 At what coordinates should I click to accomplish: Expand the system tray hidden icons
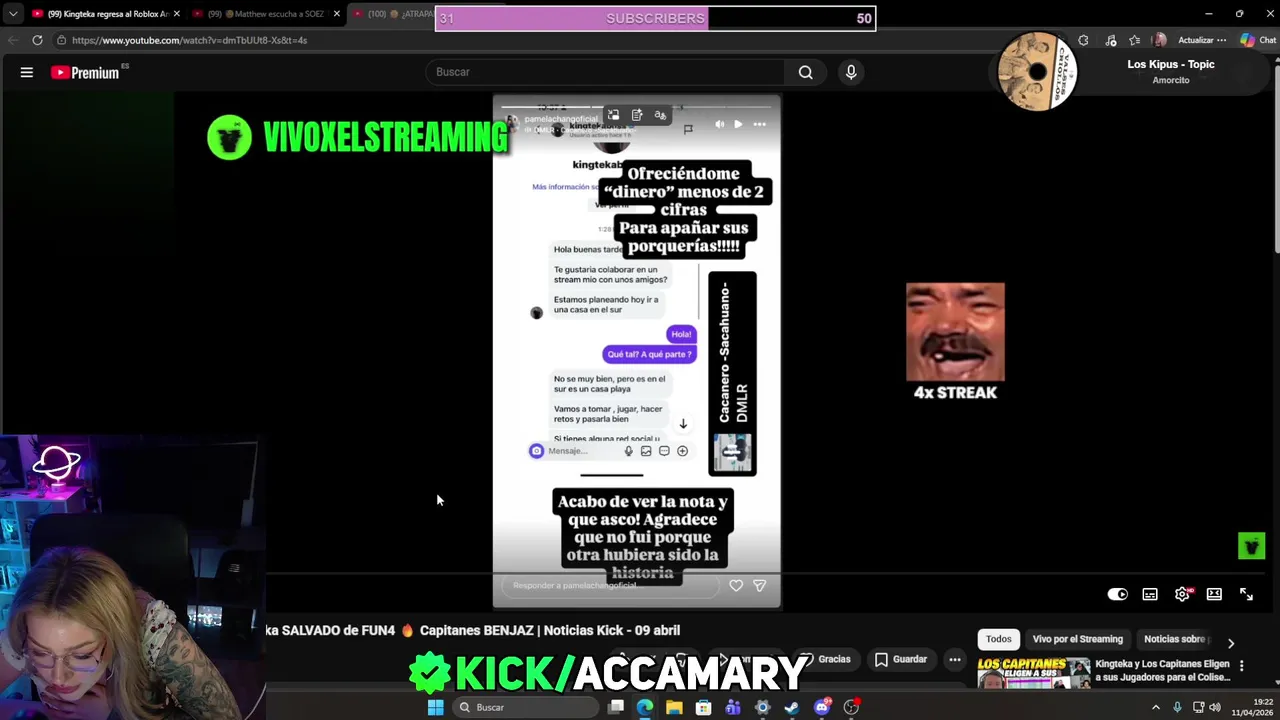[x=1156, y=707]
